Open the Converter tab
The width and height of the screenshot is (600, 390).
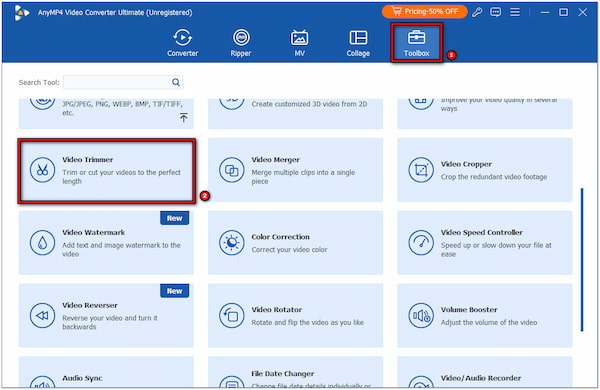[x=183, y=43]
